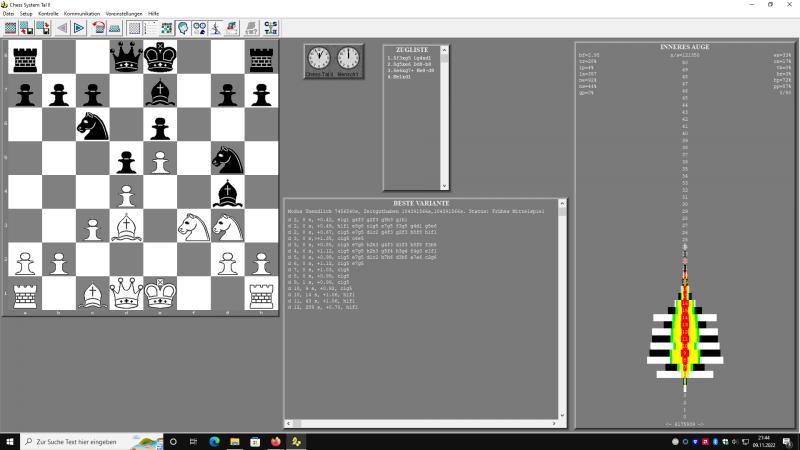800x450 pixels.
Task: Open the Datei menu
Action: 8,13
